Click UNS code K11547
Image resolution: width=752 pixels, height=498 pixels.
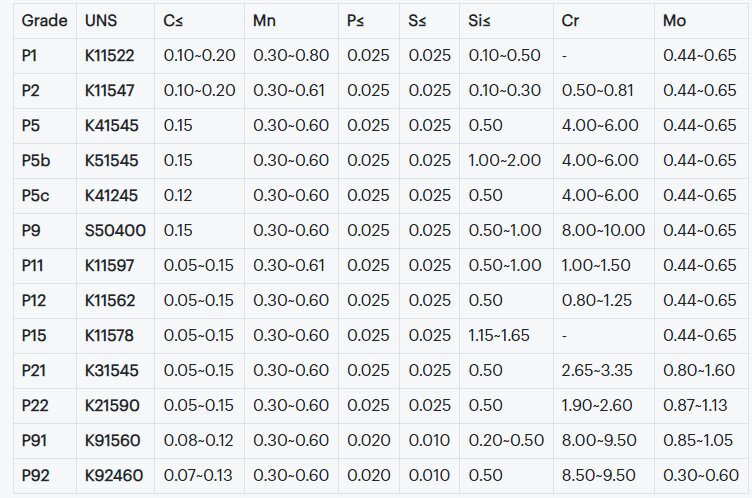tap(110, 91)
